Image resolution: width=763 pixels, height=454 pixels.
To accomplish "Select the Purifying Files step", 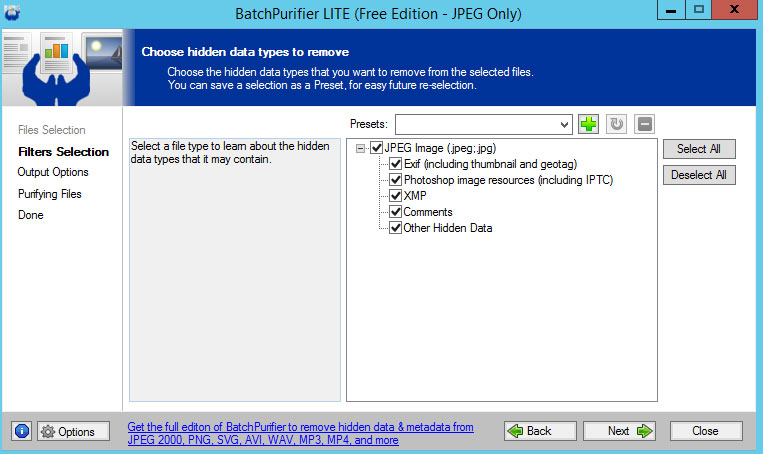I will coord(50,194).
